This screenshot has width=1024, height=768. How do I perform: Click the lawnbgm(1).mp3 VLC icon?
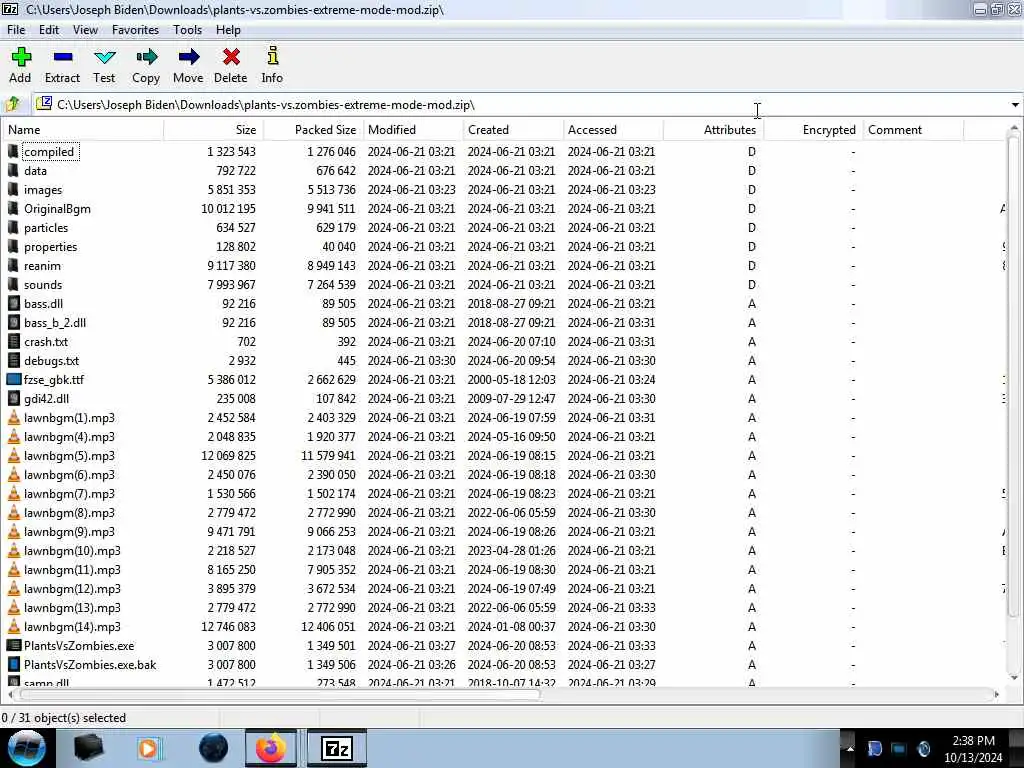pos(14,417)
